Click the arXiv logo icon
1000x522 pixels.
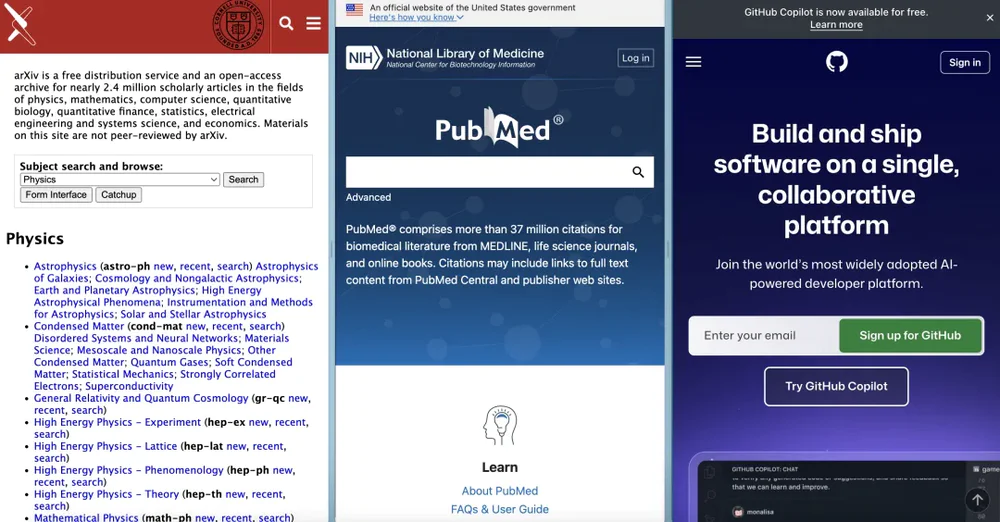(21, 24)
